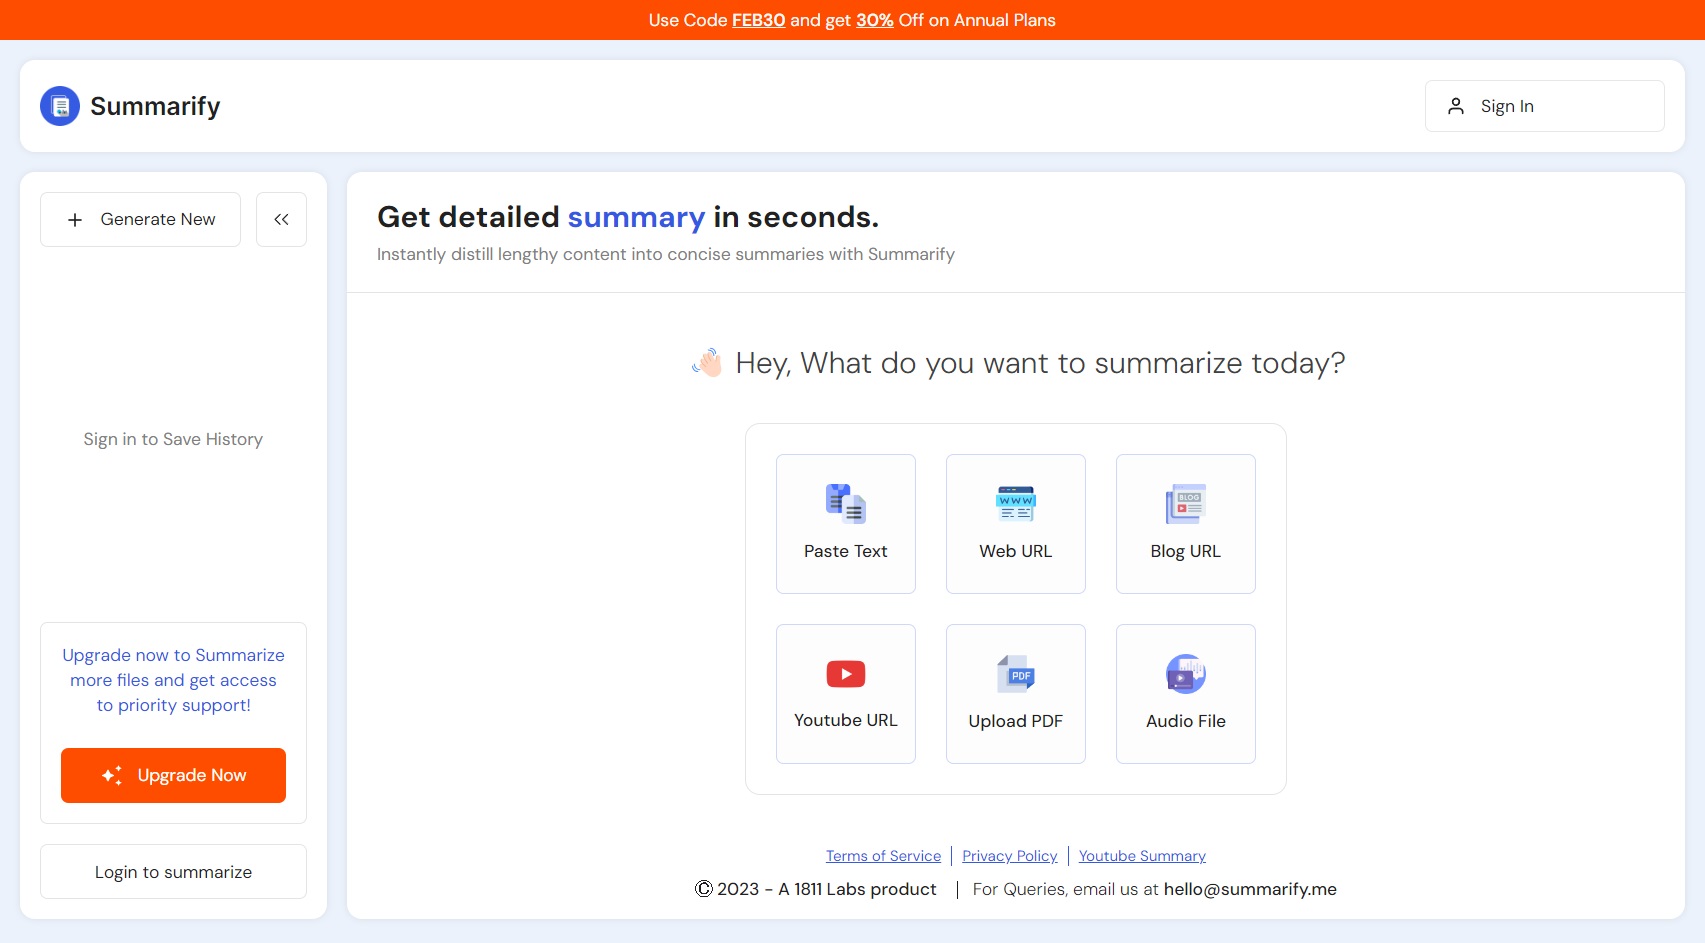The width and height of the screenshot is (1705, 943).
Task: Click the Summarify logo icon
Action: click(60, 106)
